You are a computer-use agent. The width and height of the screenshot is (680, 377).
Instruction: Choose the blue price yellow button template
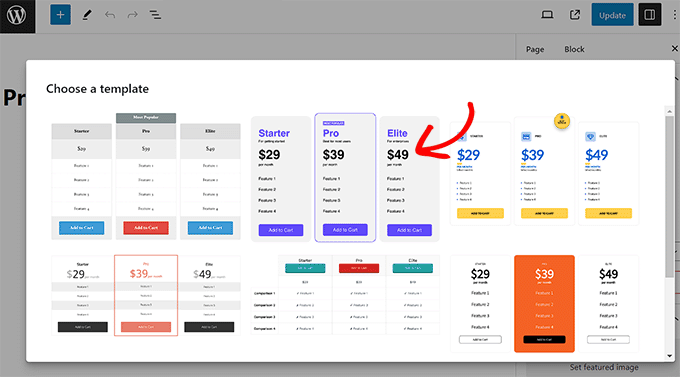pos(544,170)
